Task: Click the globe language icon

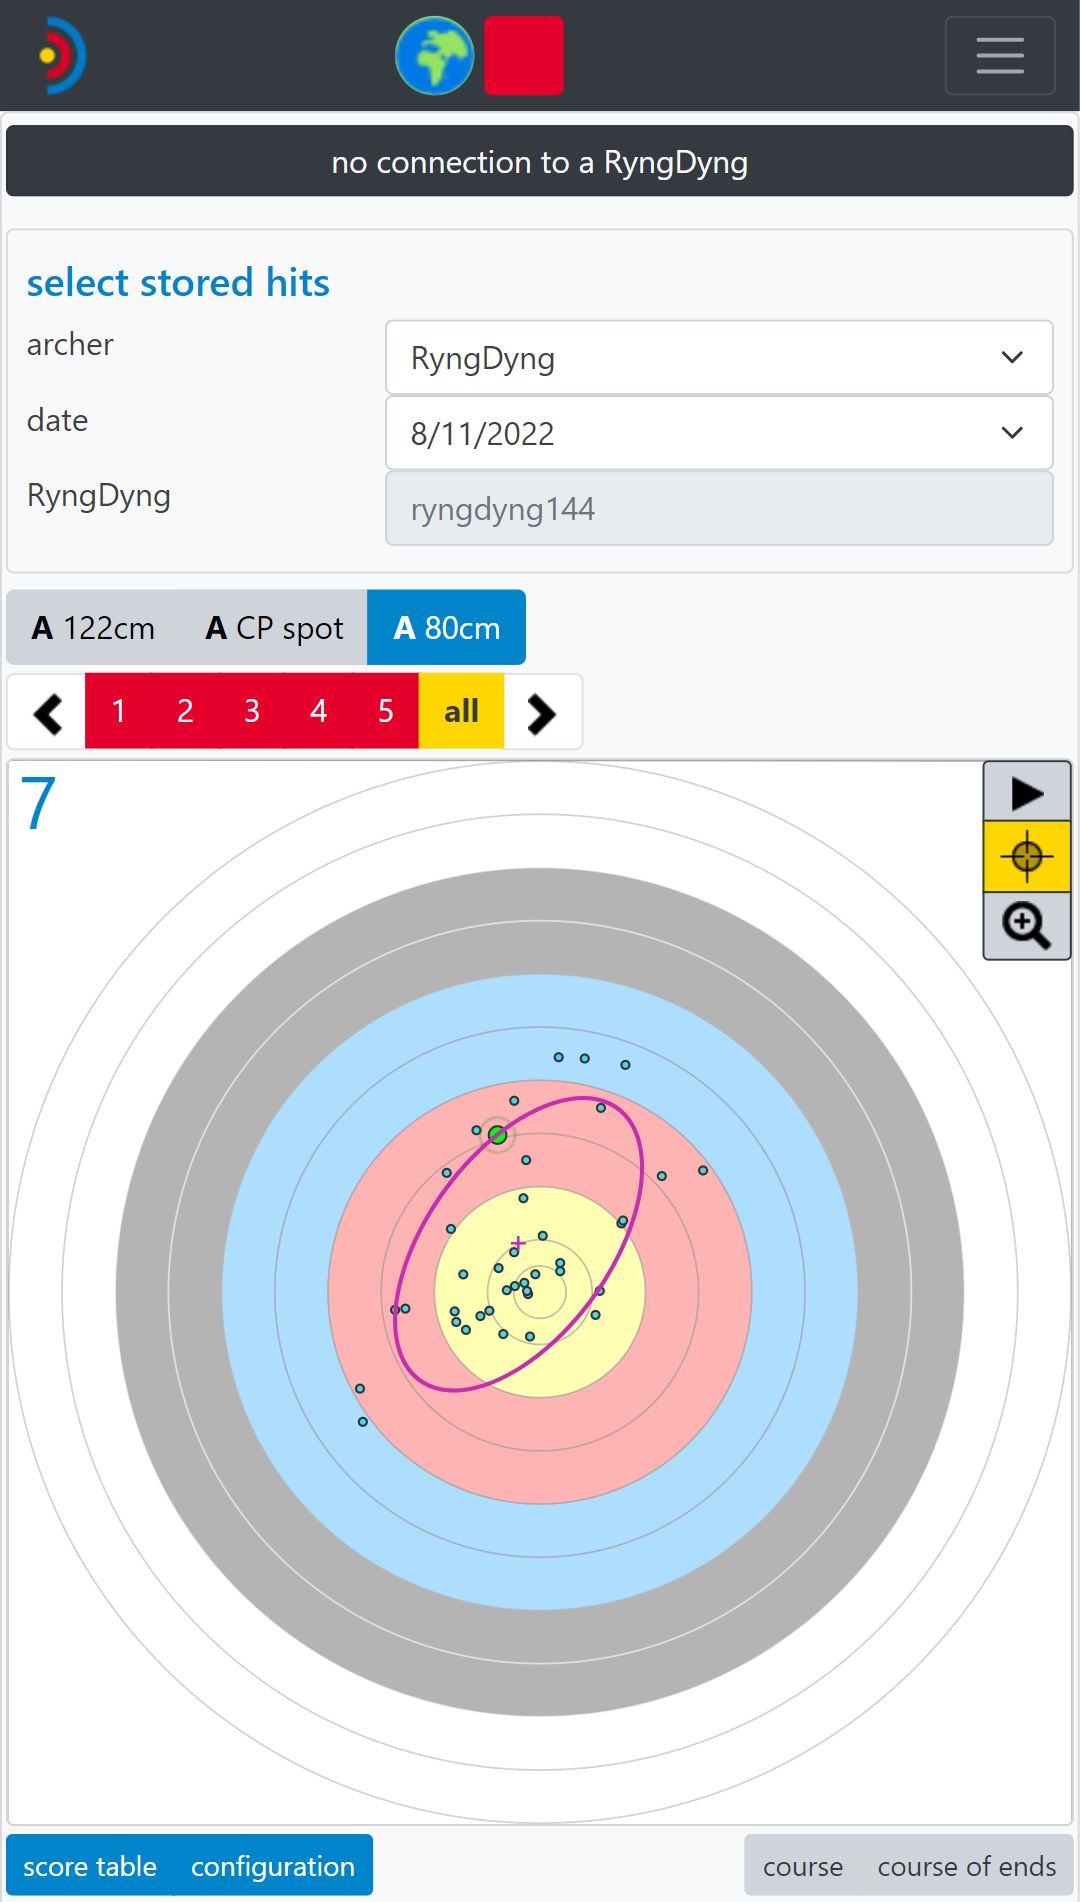Action: [434, 56]
